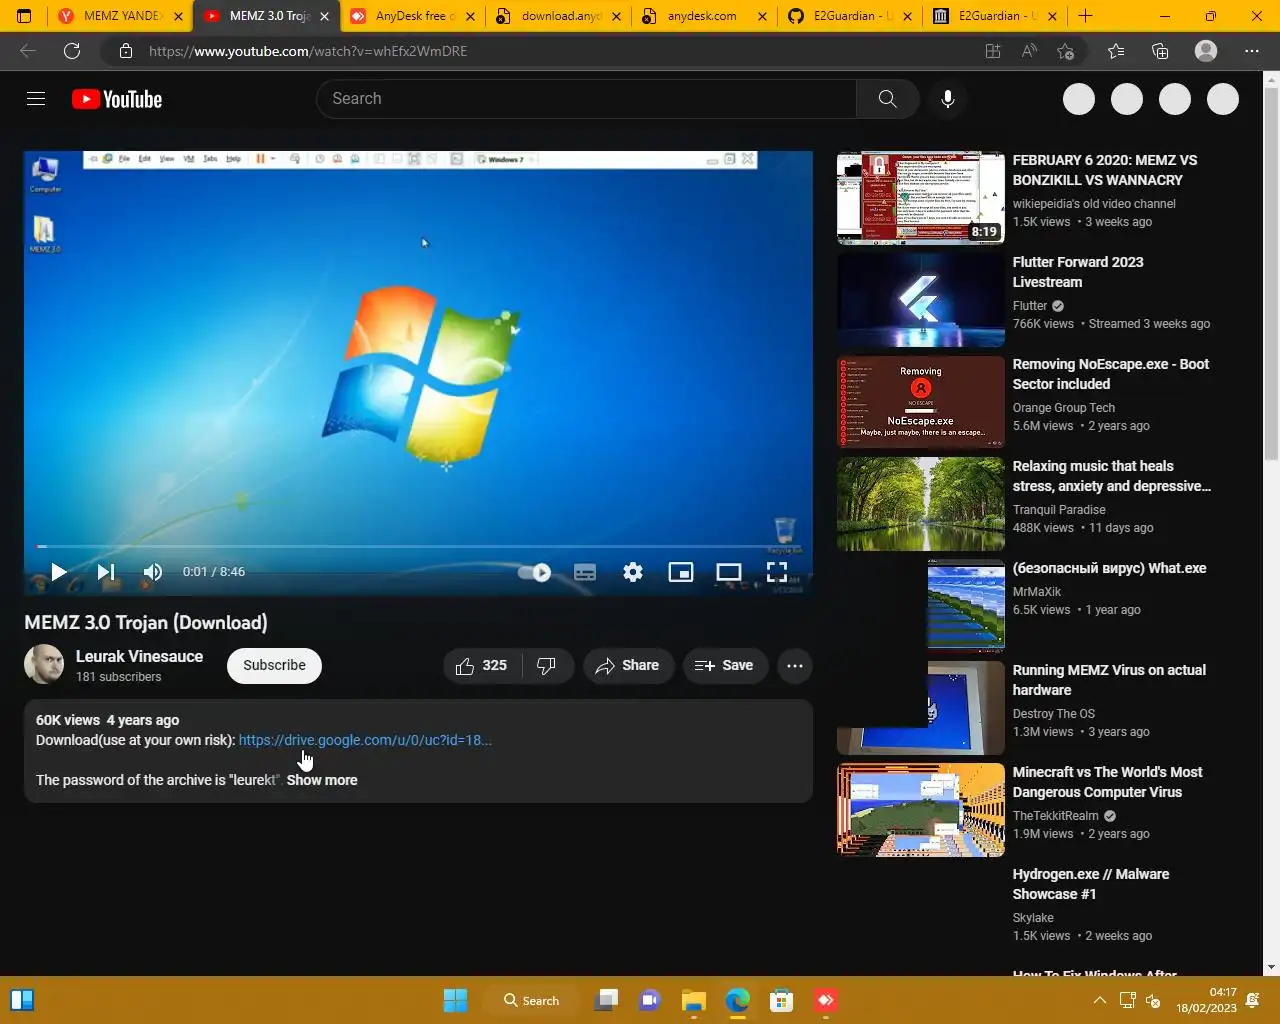
Task: Open Running MEMZ Virus on actual hardware
Action: coord(1109,680)
